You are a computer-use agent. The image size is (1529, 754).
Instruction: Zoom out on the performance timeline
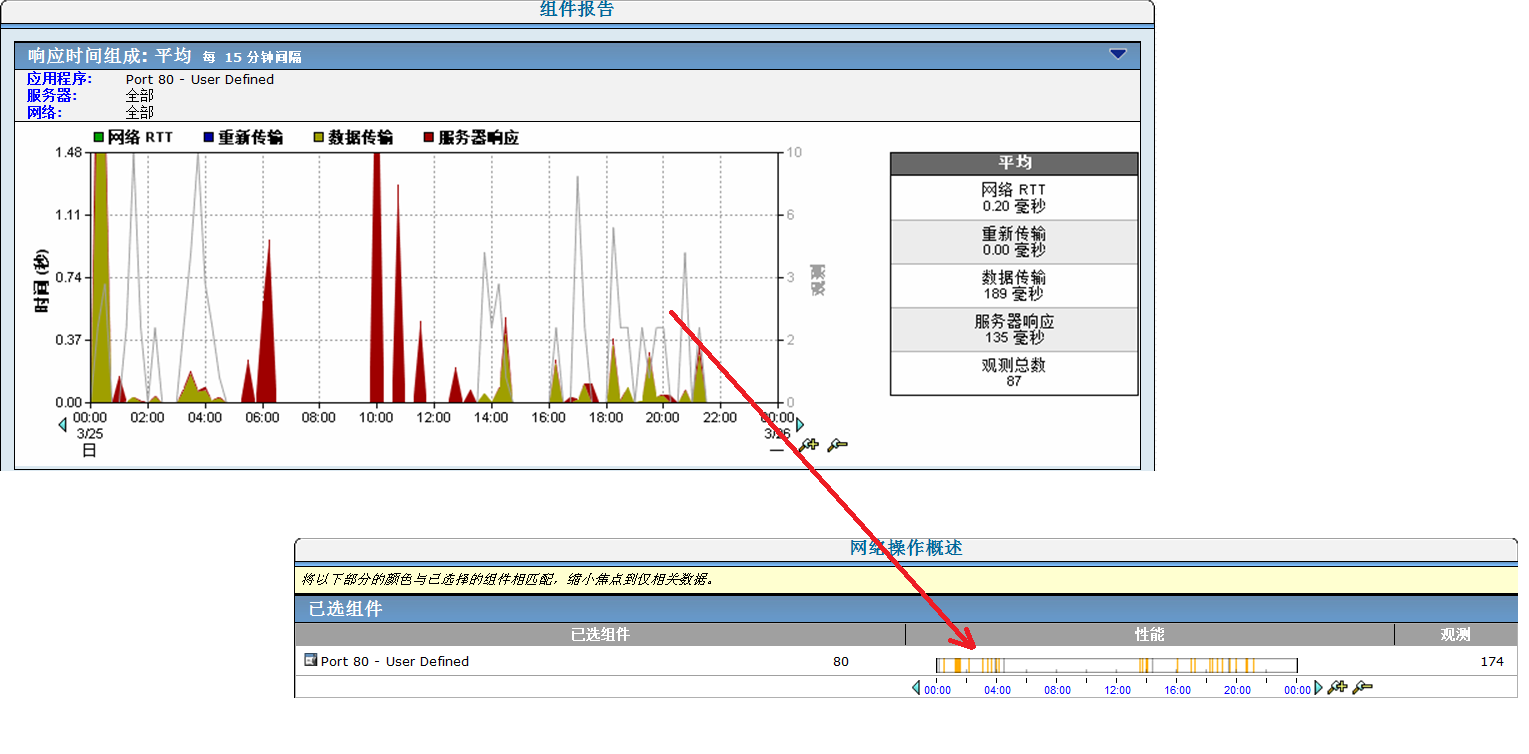(1362, 688)
